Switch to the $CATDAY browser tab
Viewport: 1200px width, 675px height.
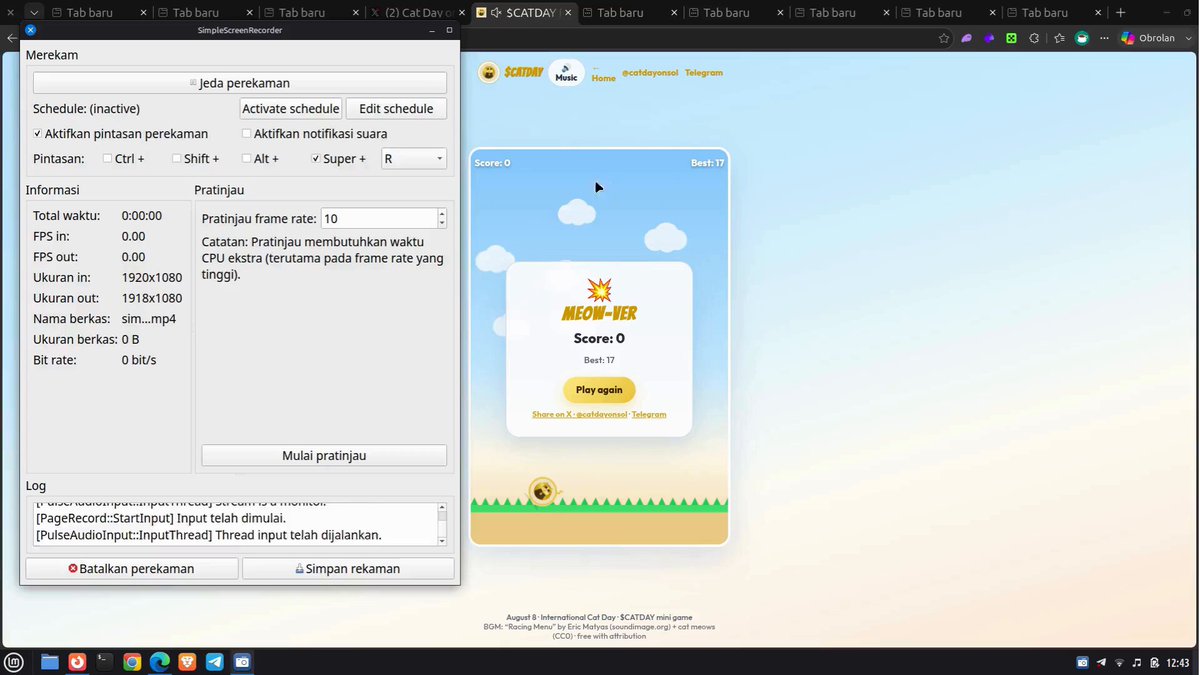[524, 13]
